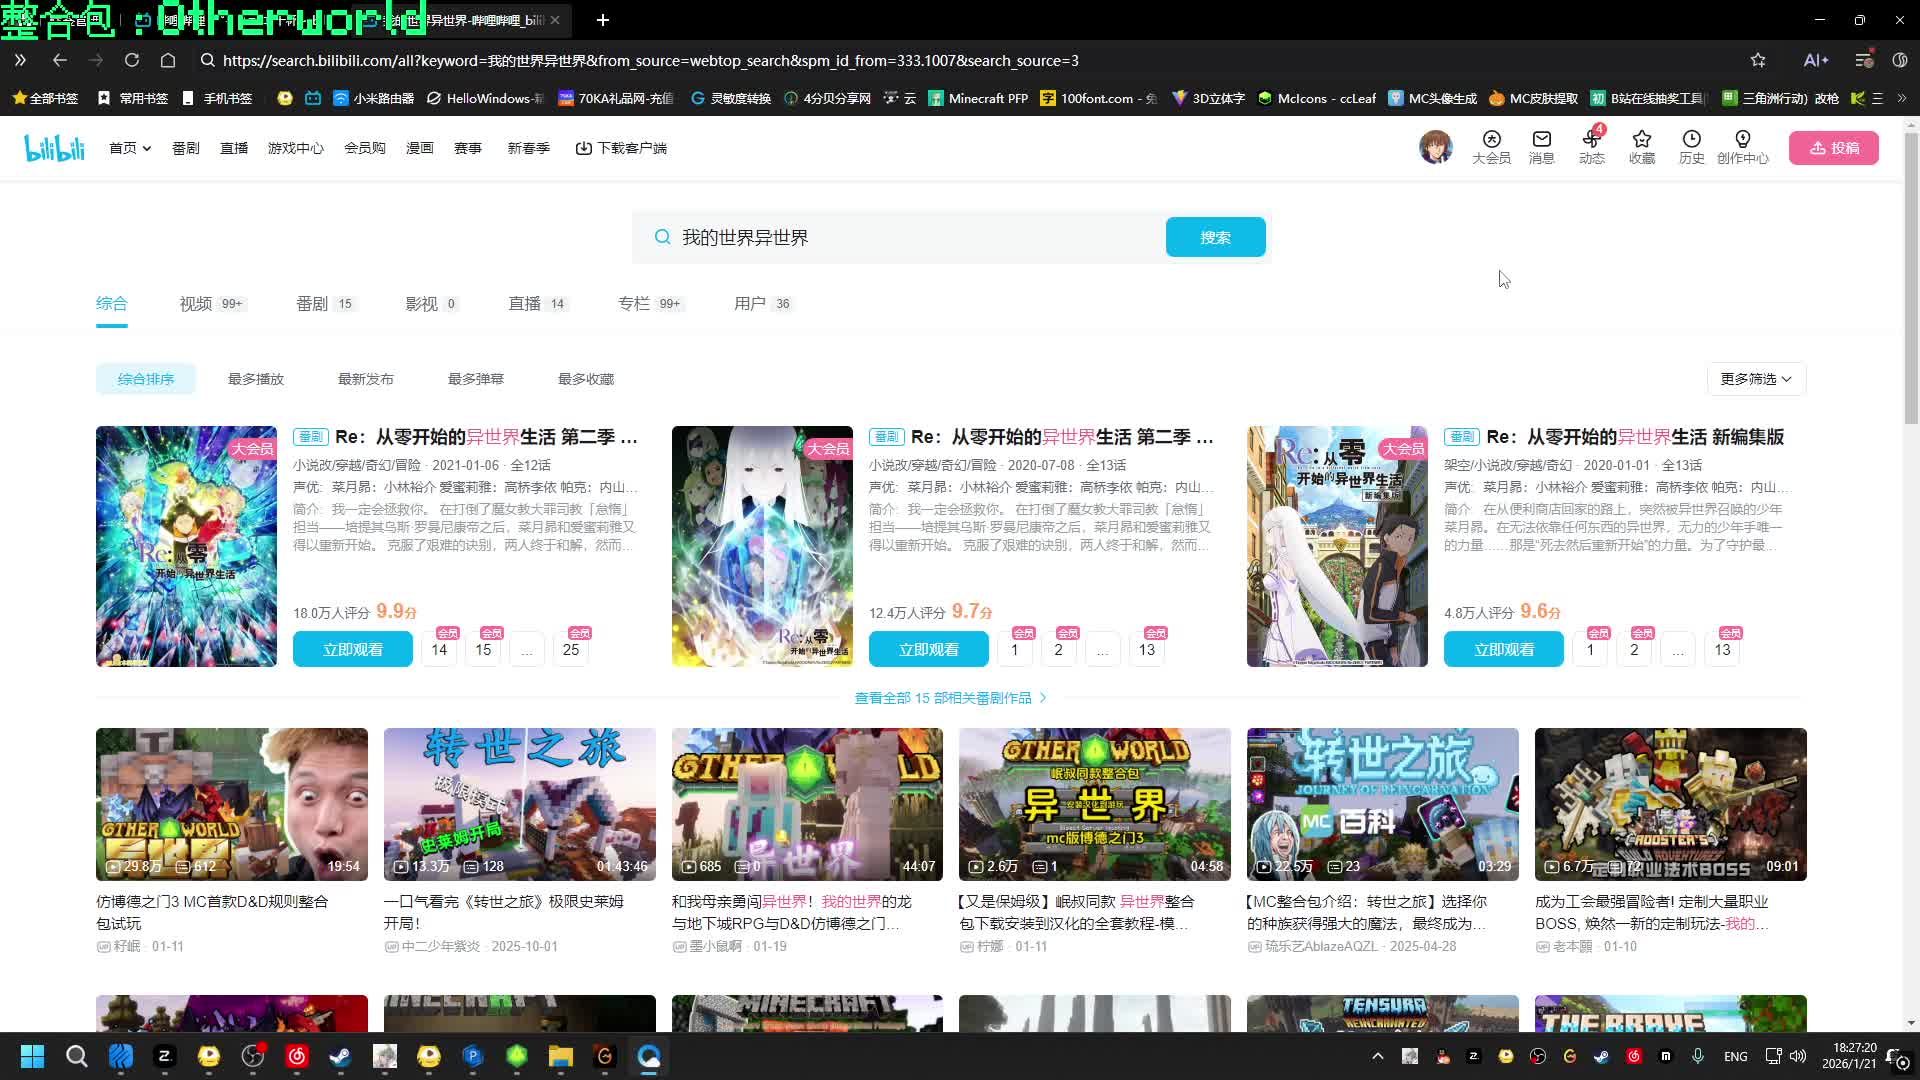Switch to the 用户 results tab
The height and width of the screenshot is (1080, 1920).
tap(750, 304)
